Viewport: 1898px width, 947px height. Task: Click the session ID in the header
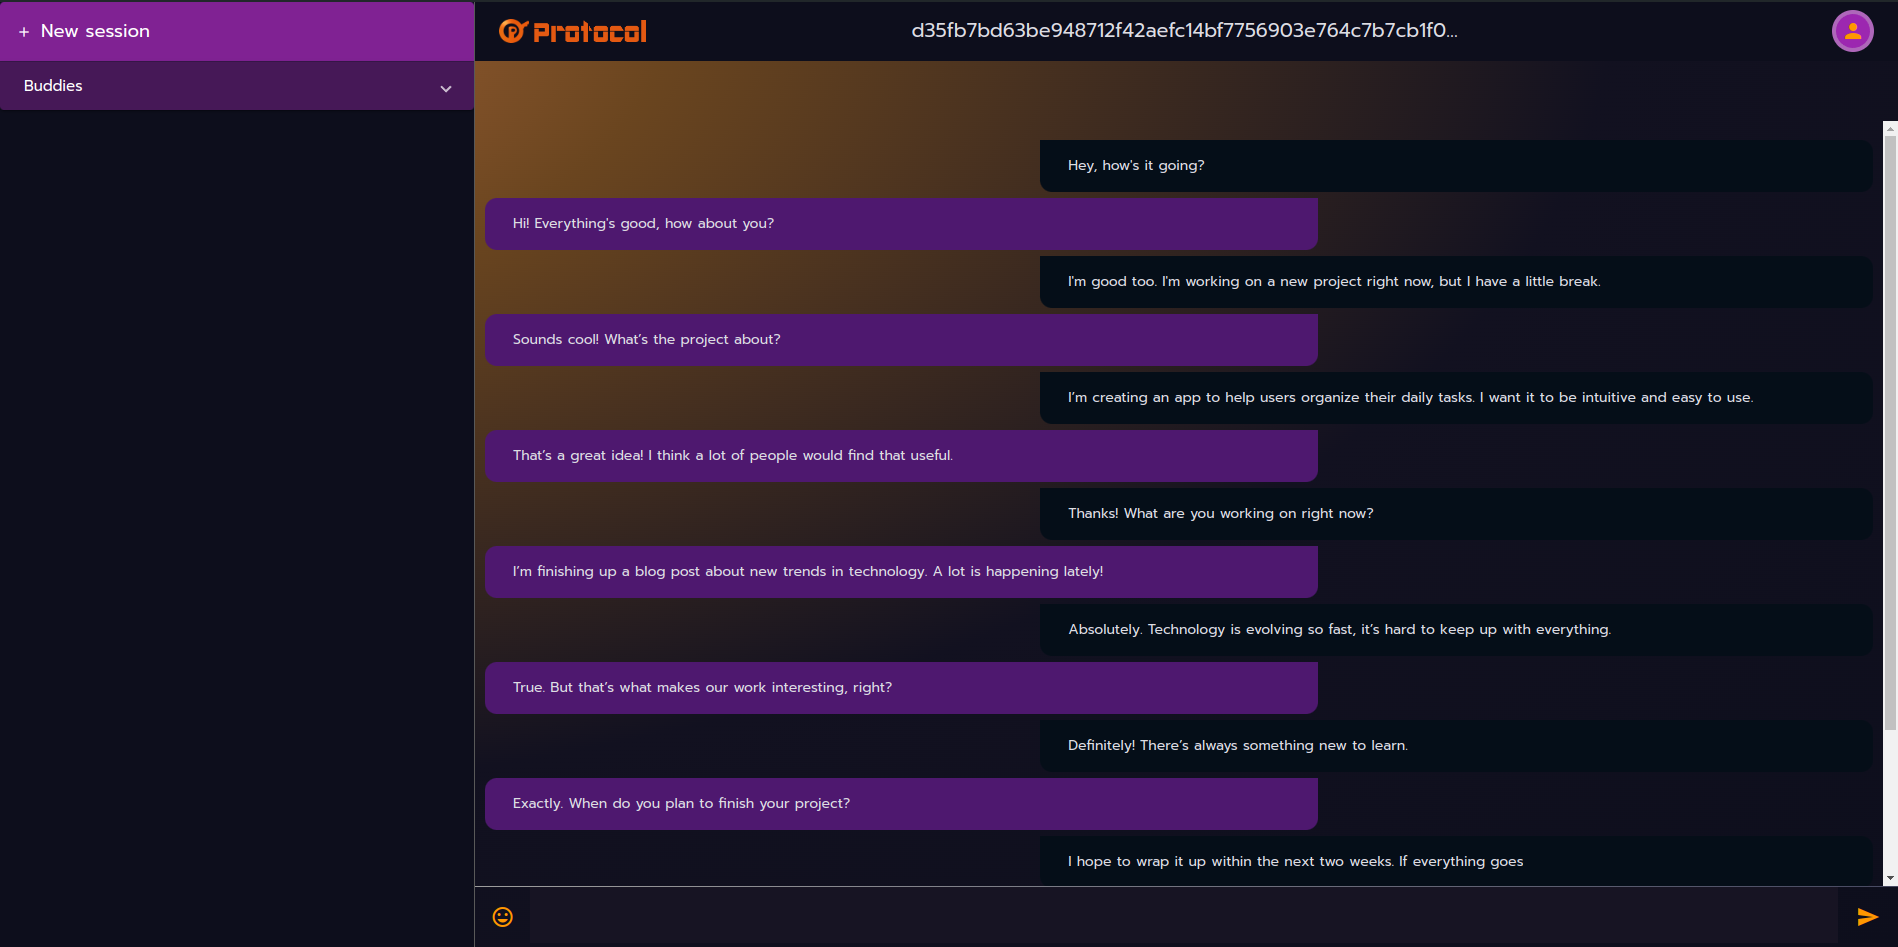[1184, 30]
